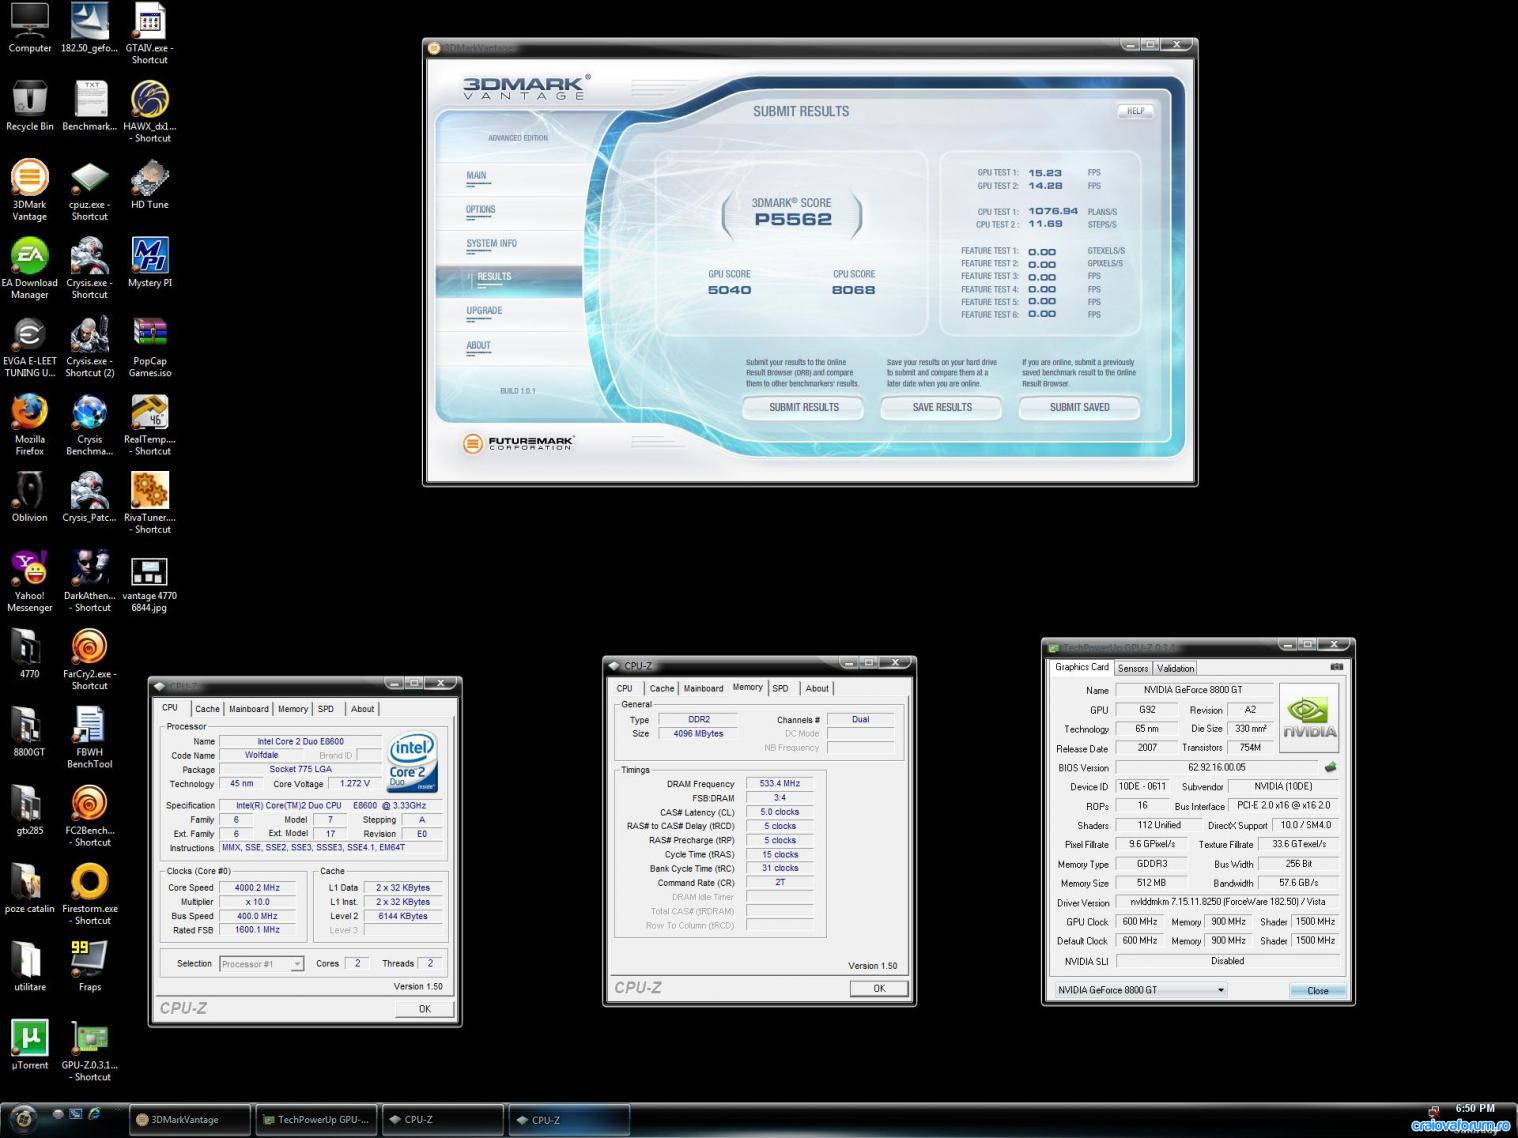Open Cache tab in middle CPU-Z window
Screen dimensions: 1518x1138
[x=662, y=688]
